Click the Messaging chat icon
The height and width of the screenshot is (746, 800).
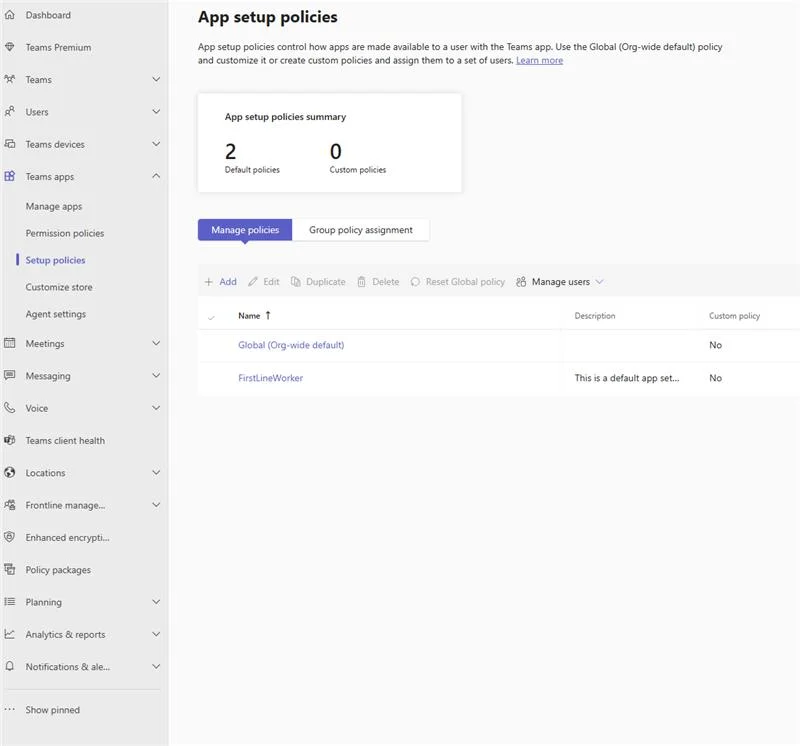pos(9,376)
